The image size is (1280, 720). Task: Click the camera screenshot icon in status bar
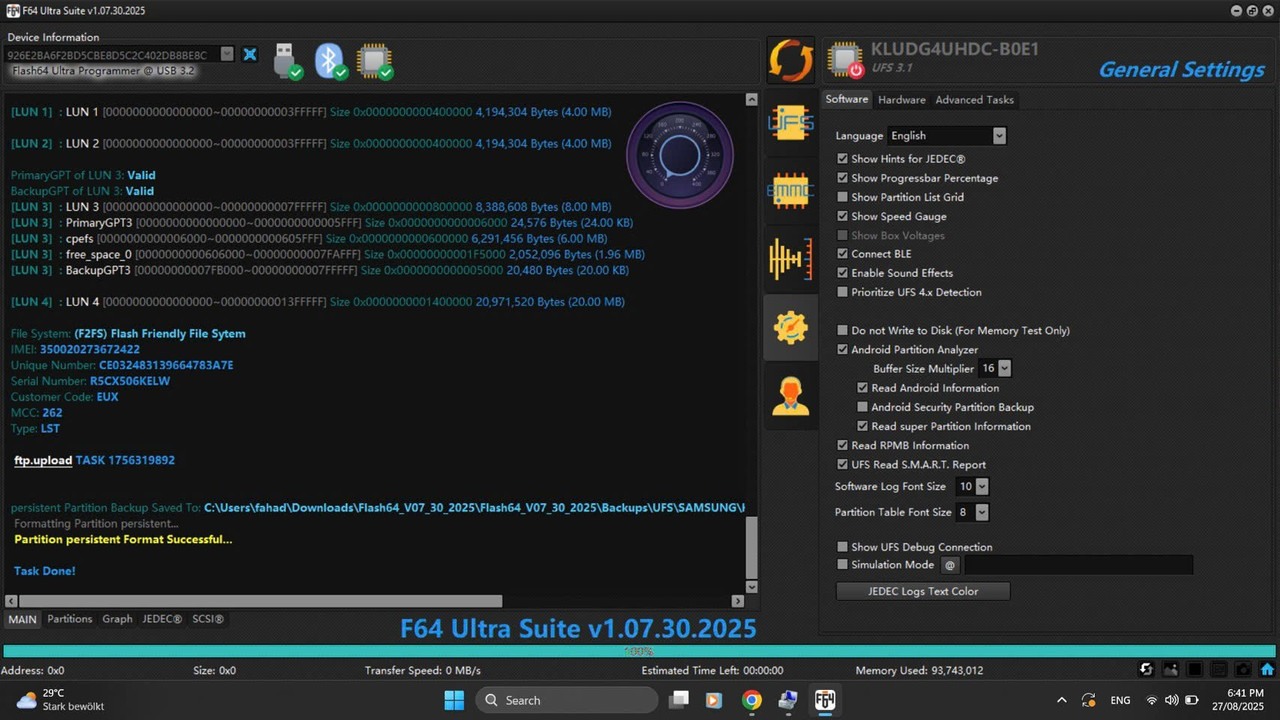pyautogui.click(x=1243, y=670)
